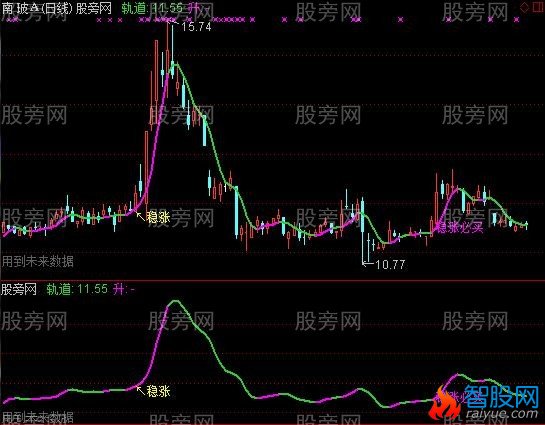The height and width of the screenshot is (425, 545).
Task: Click 用到未来数据 notice in main chart
Action: click(38, 261)
